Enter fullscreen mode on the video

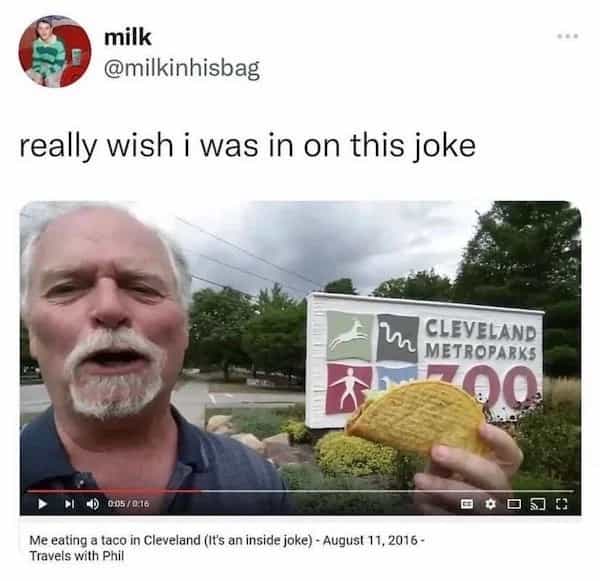[x=561, y=504]
